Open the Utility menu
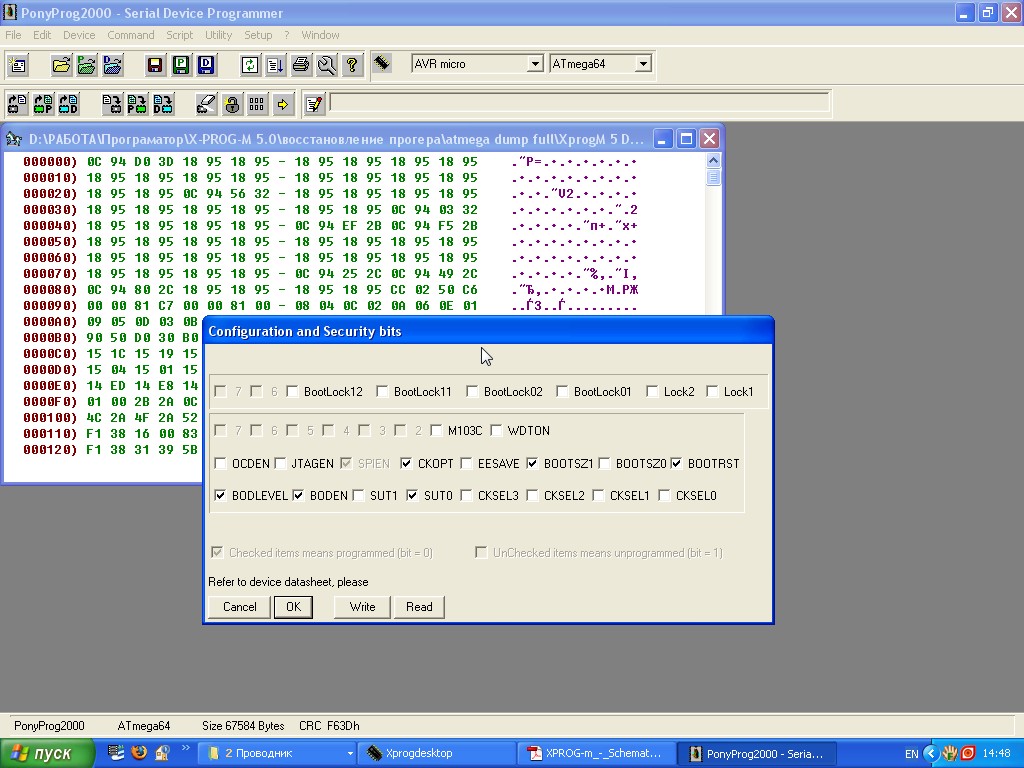Viewport: 1024px width, 768px height. click(x=218, y=35)
